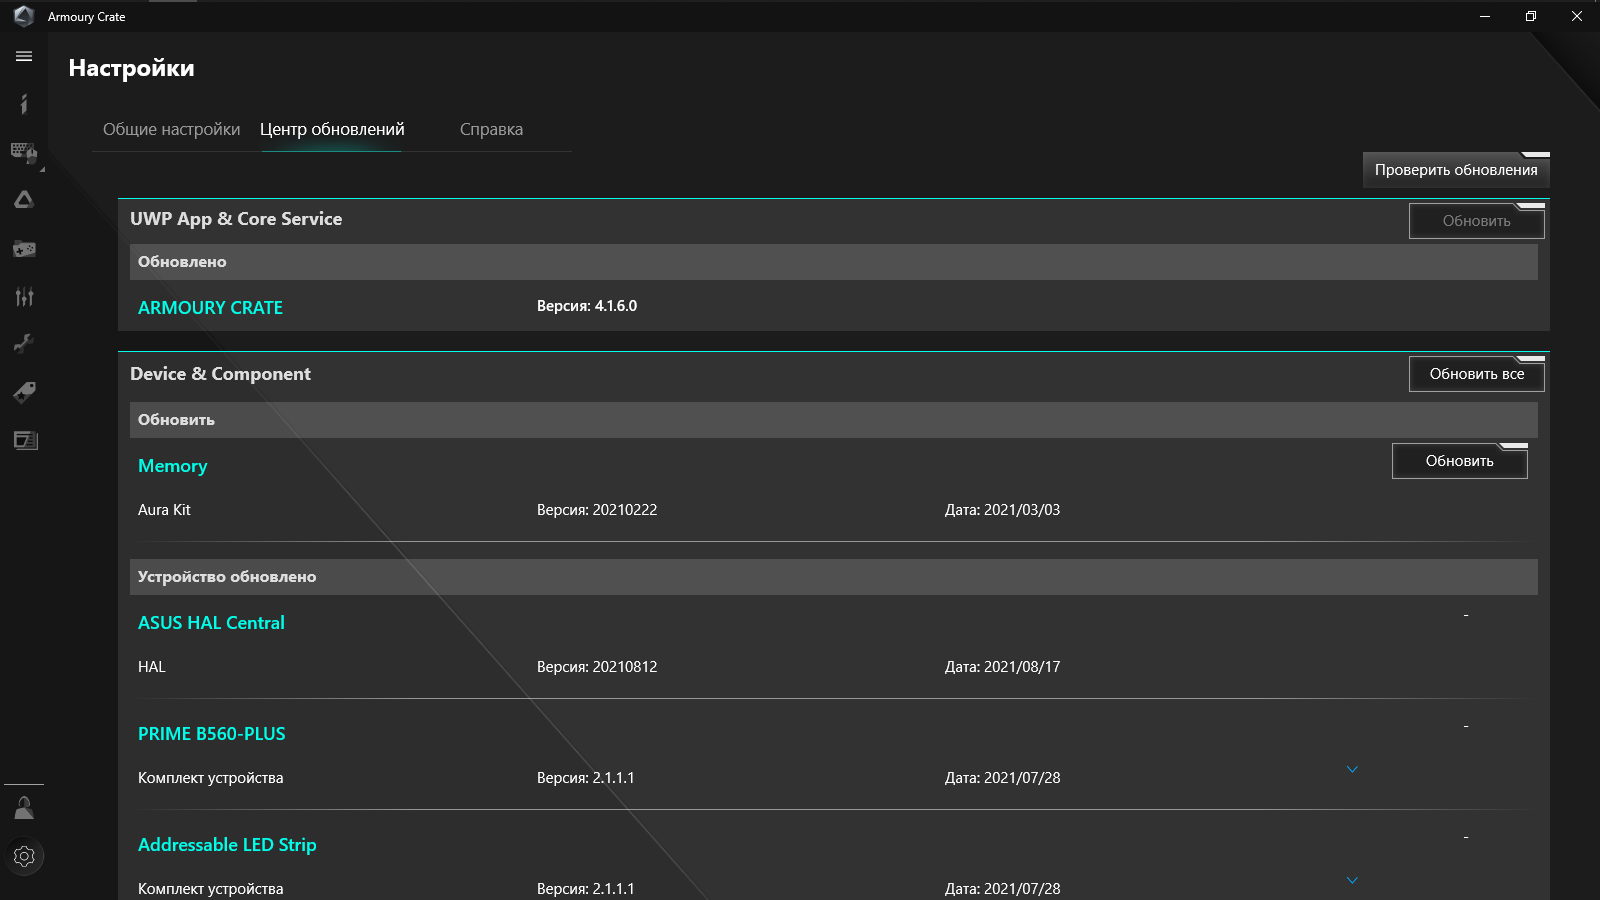Click the Устройство обновлено section header
This screenshot has height=900, width=1600.
pyautogui.click(x=834, y=577)
